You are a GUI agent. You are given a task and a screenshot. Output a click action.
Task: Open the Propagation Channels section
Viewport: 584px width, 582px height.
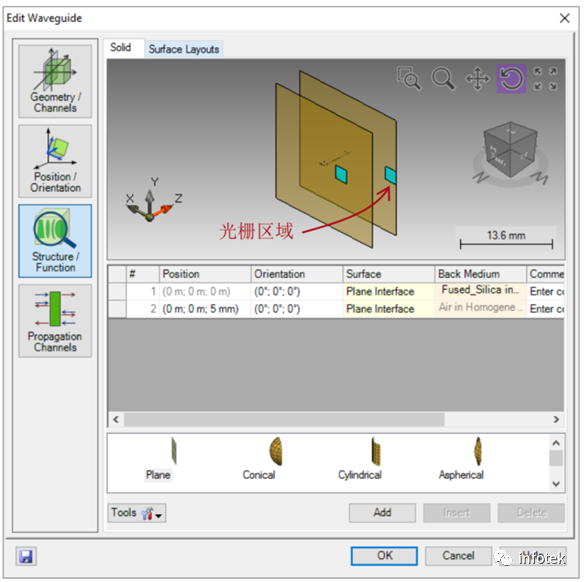pos(55,321)
